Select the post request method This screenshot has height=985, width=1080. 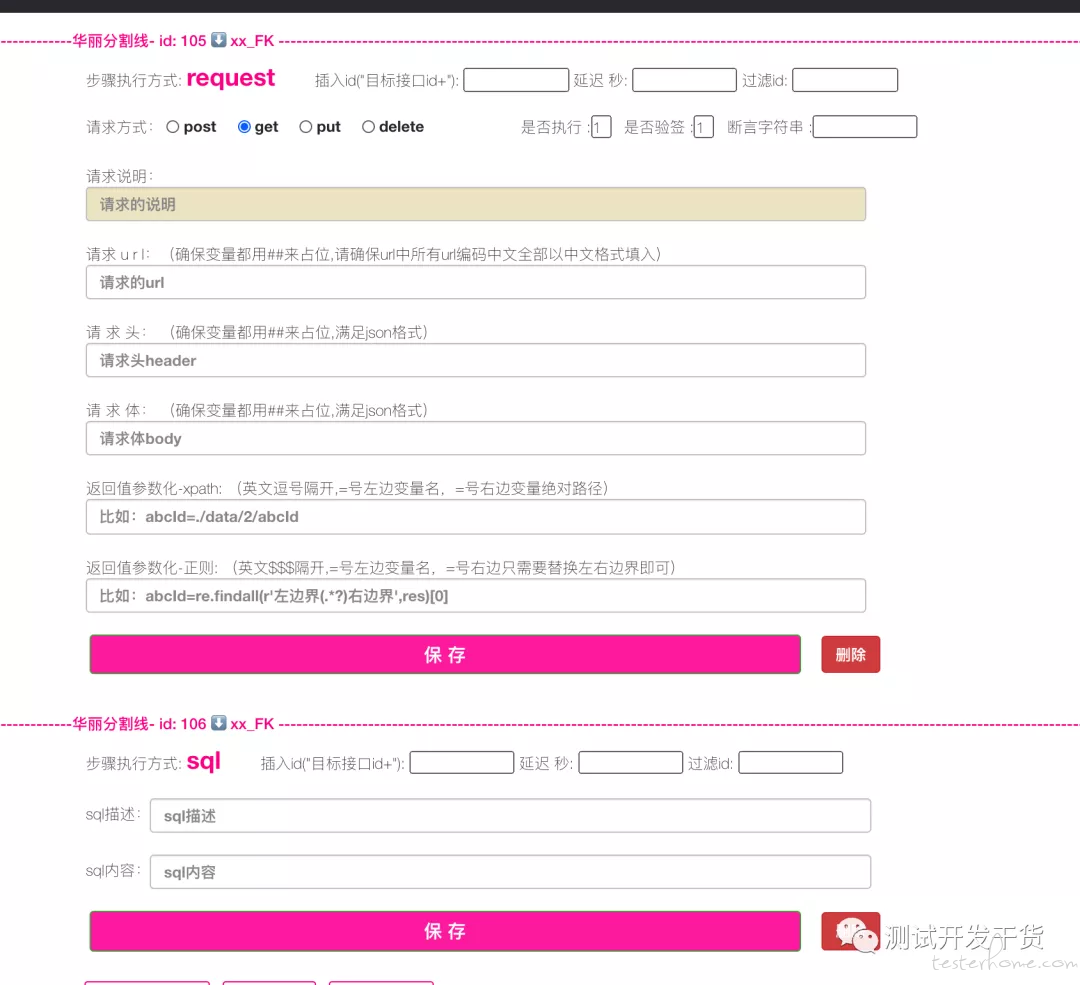click(x=173, y=127)
